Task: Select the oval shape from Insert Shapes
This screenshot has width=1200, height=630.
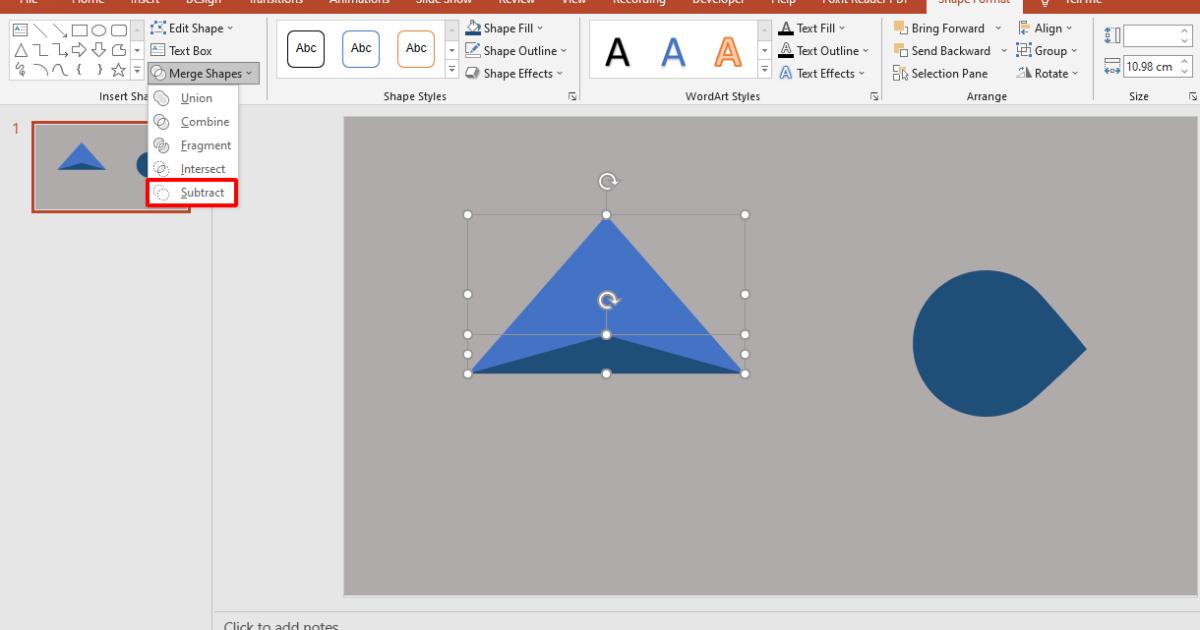Action: coord(98,30)
